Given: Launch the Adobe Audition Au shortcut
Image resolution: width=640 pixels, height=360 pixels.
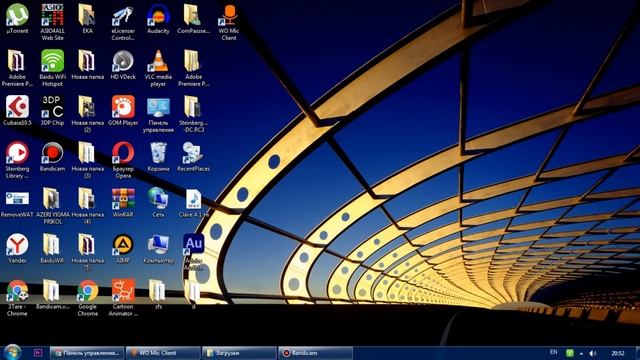Looking at the screenshot, I should (193, 251).
